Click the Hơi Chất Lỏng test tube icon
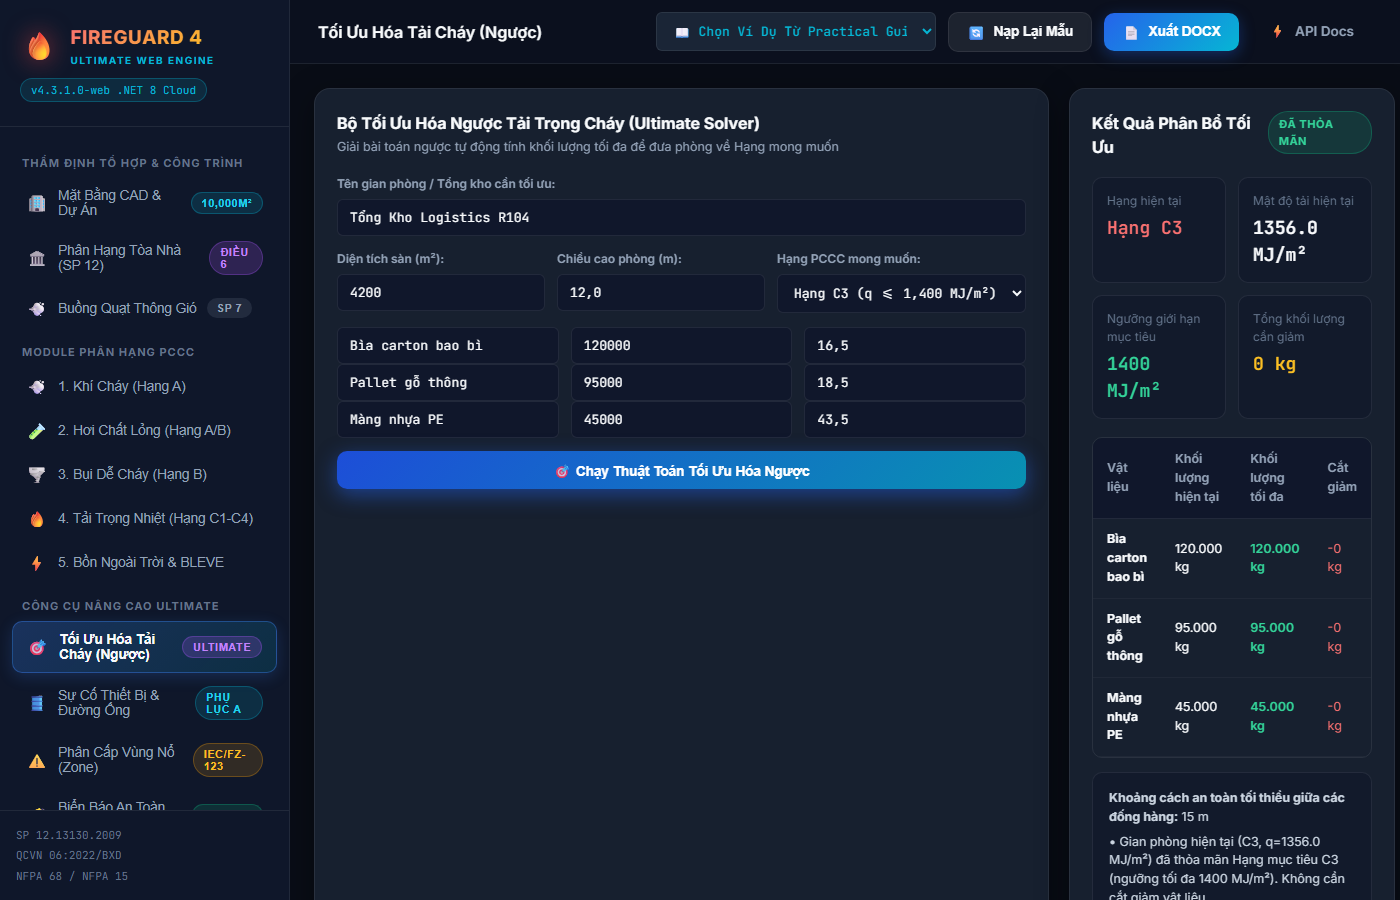 click(x=37, y=430)
